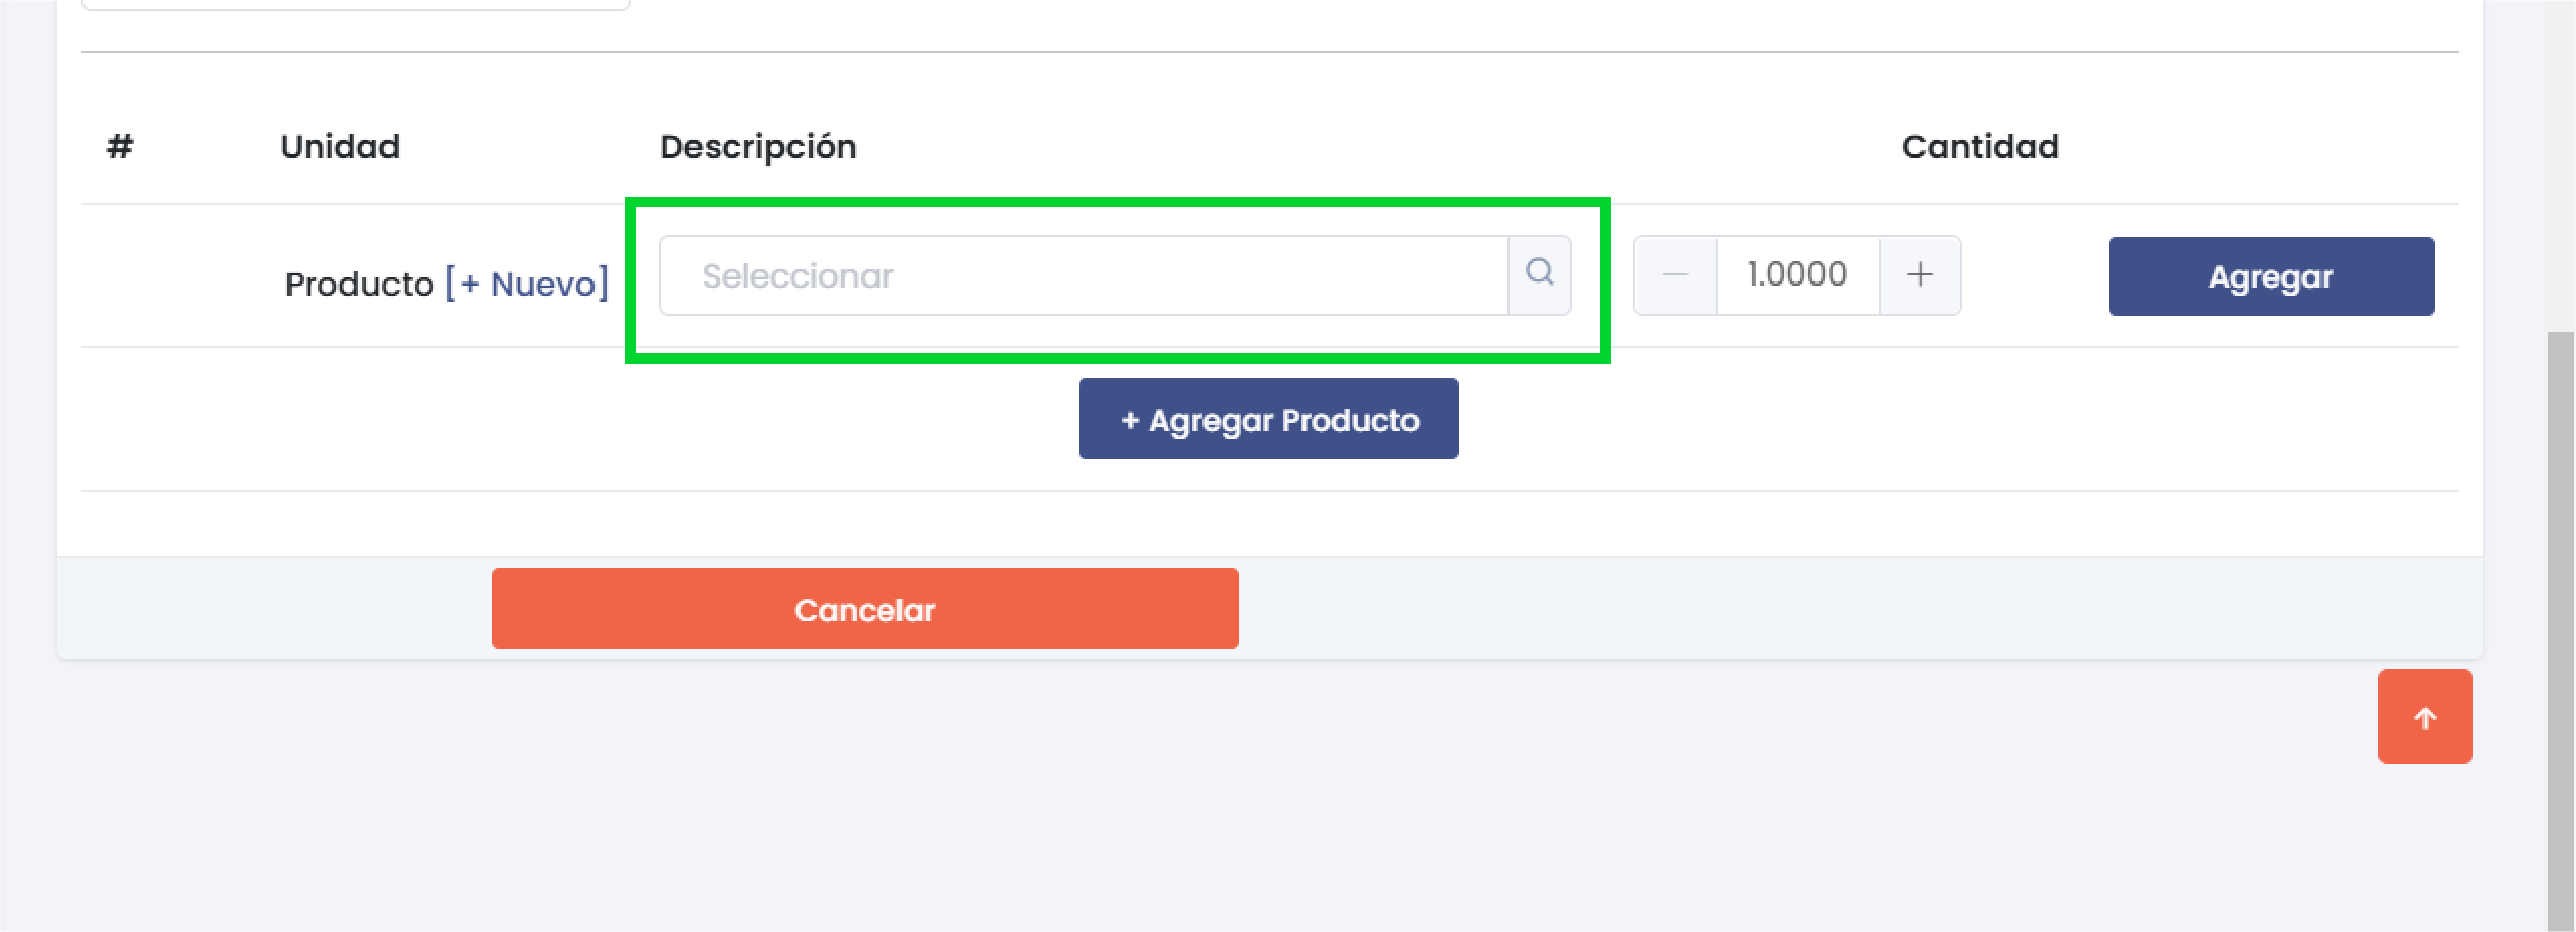Click the vertical scrollbar thumb
The height and width of the screenshot is (932, 2576).
(x=2560, y=630)
